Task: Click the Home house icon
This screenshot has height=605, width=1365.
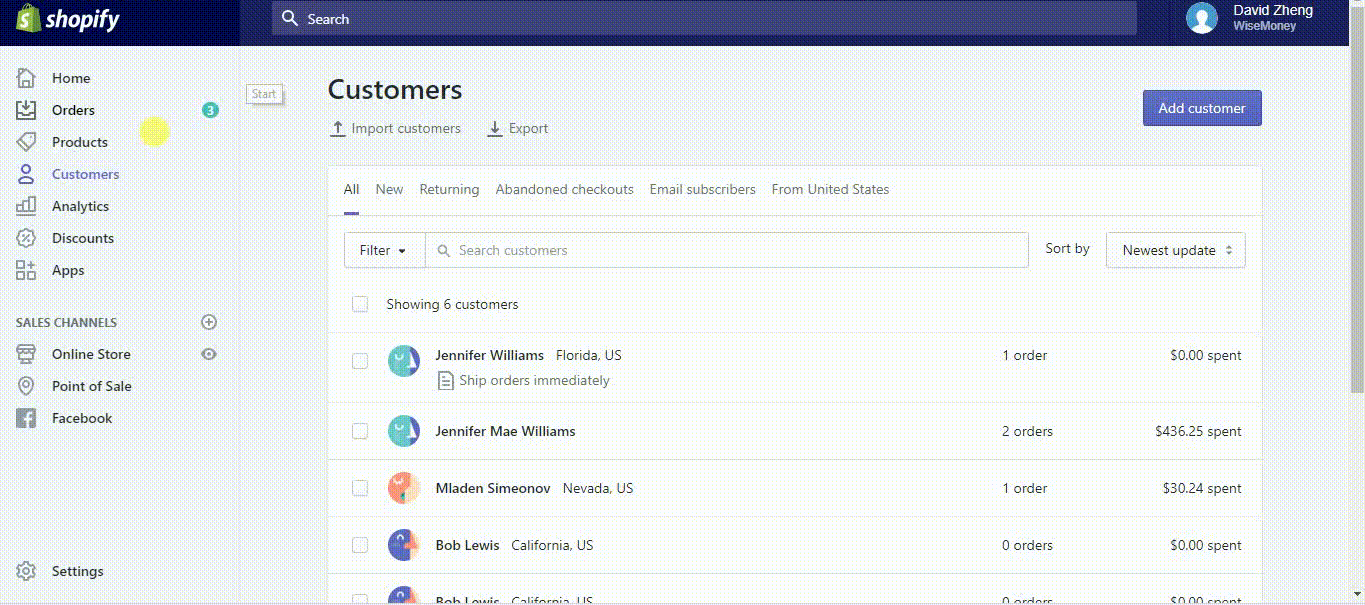Action: click(x=26, y=78)
